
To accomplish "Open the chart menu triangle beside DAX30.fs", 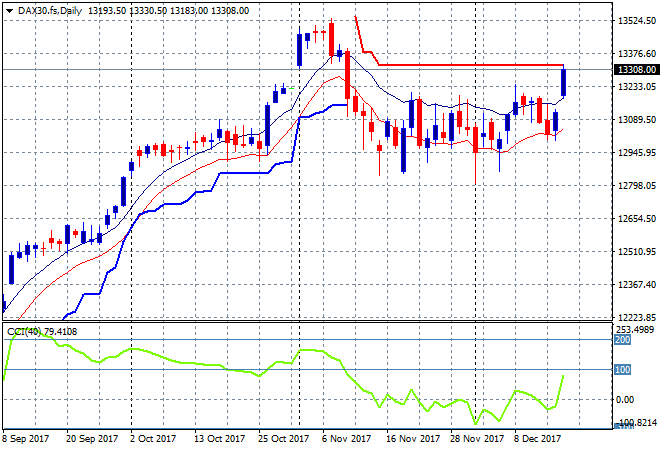I will tap(9, 11).
